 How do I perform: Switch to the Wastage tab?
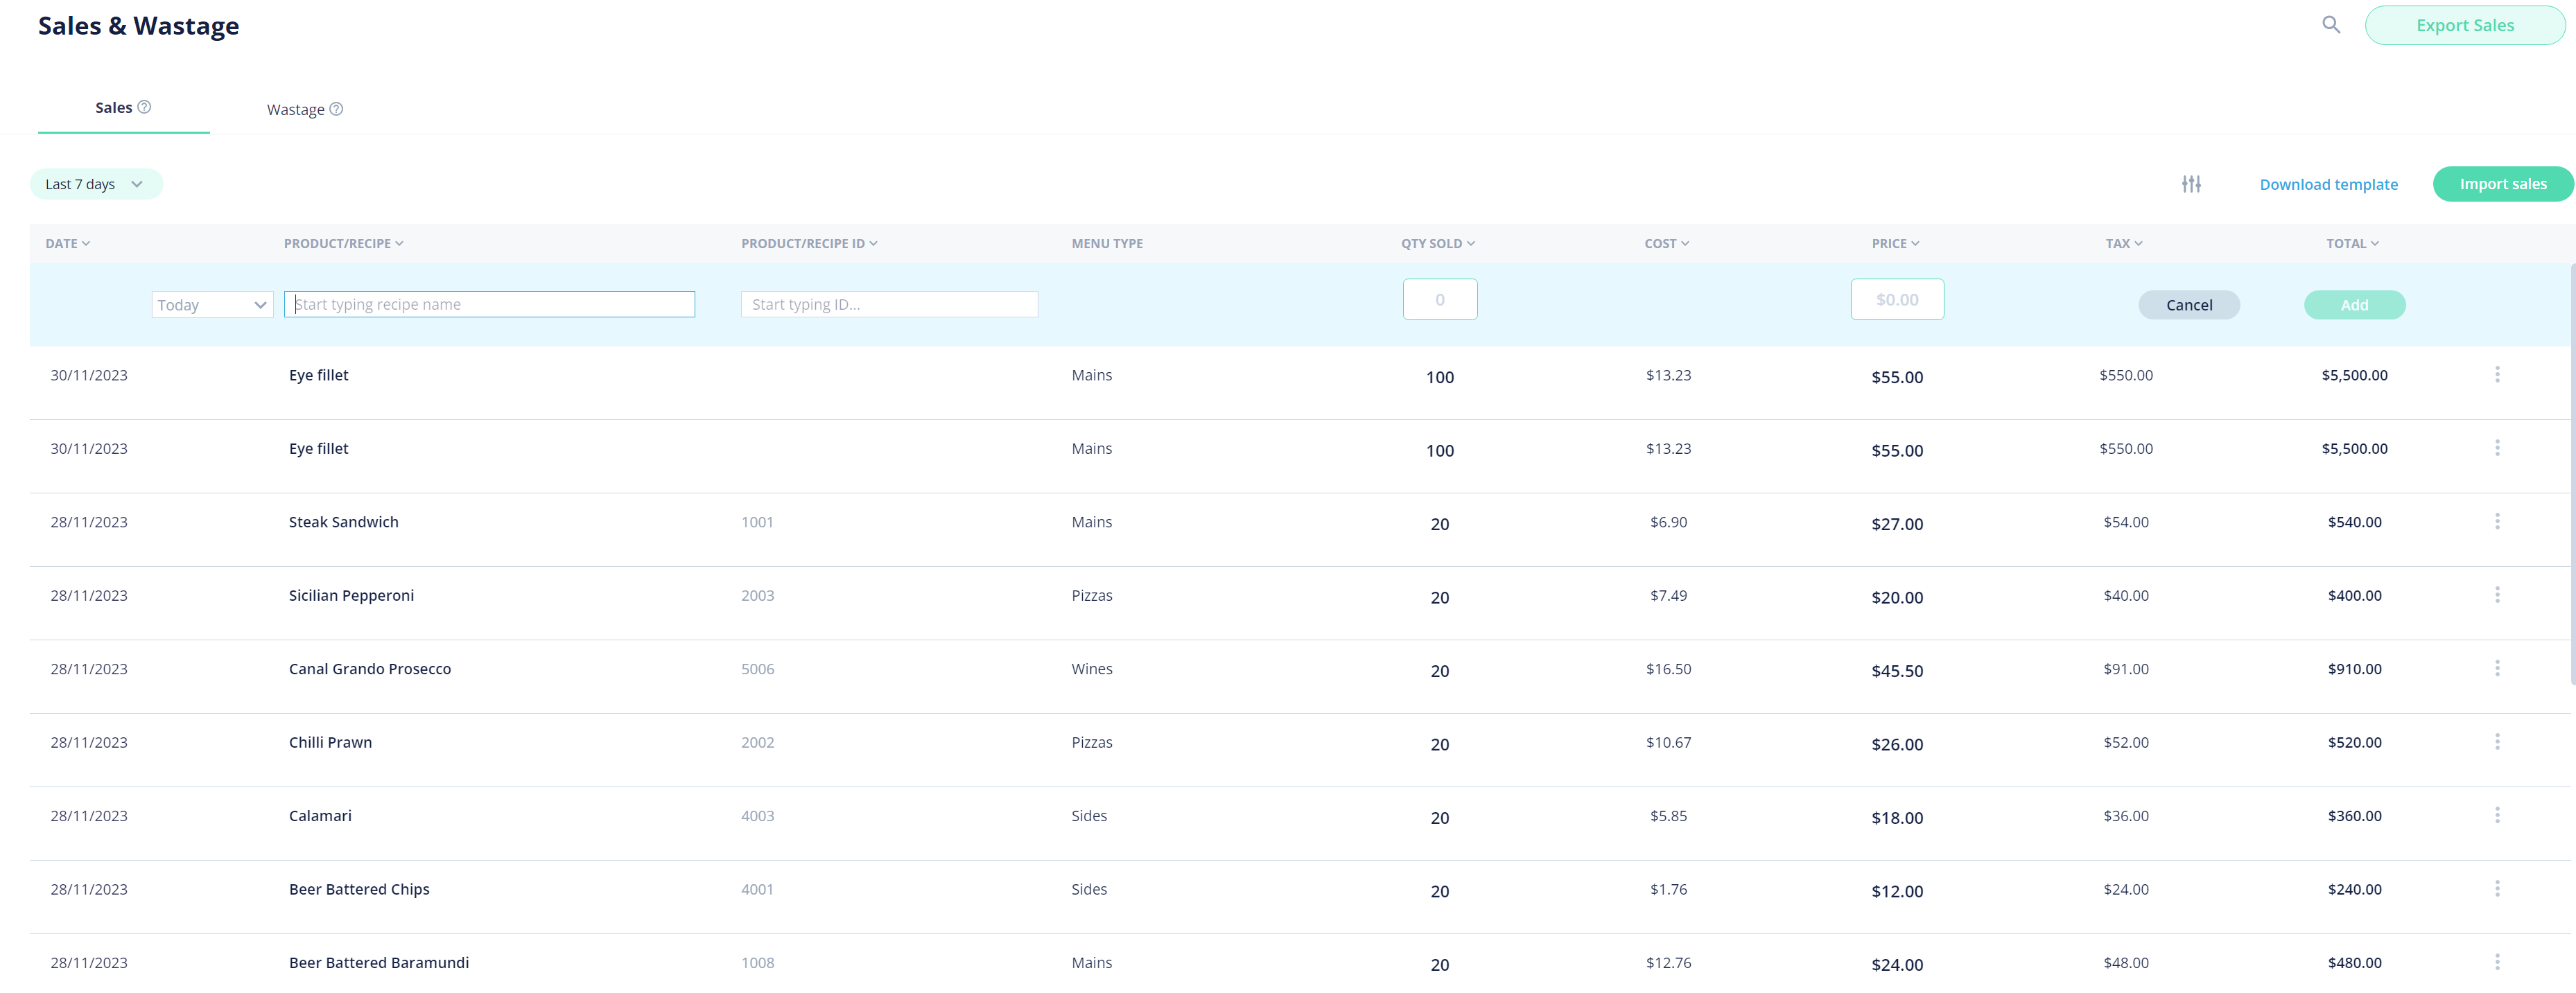[x=296, y=110]
